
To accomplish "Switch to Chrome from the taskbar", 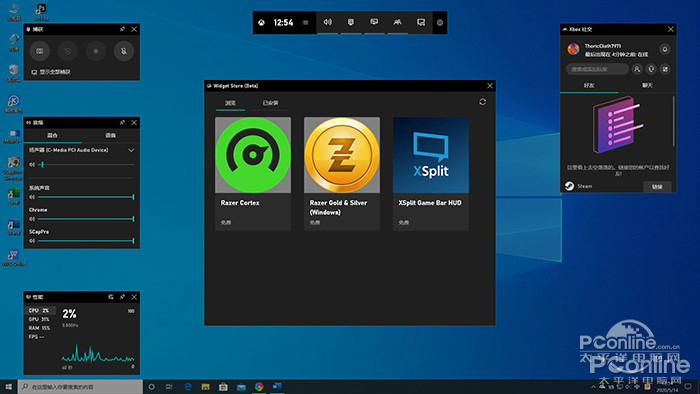I will (259, 386).
